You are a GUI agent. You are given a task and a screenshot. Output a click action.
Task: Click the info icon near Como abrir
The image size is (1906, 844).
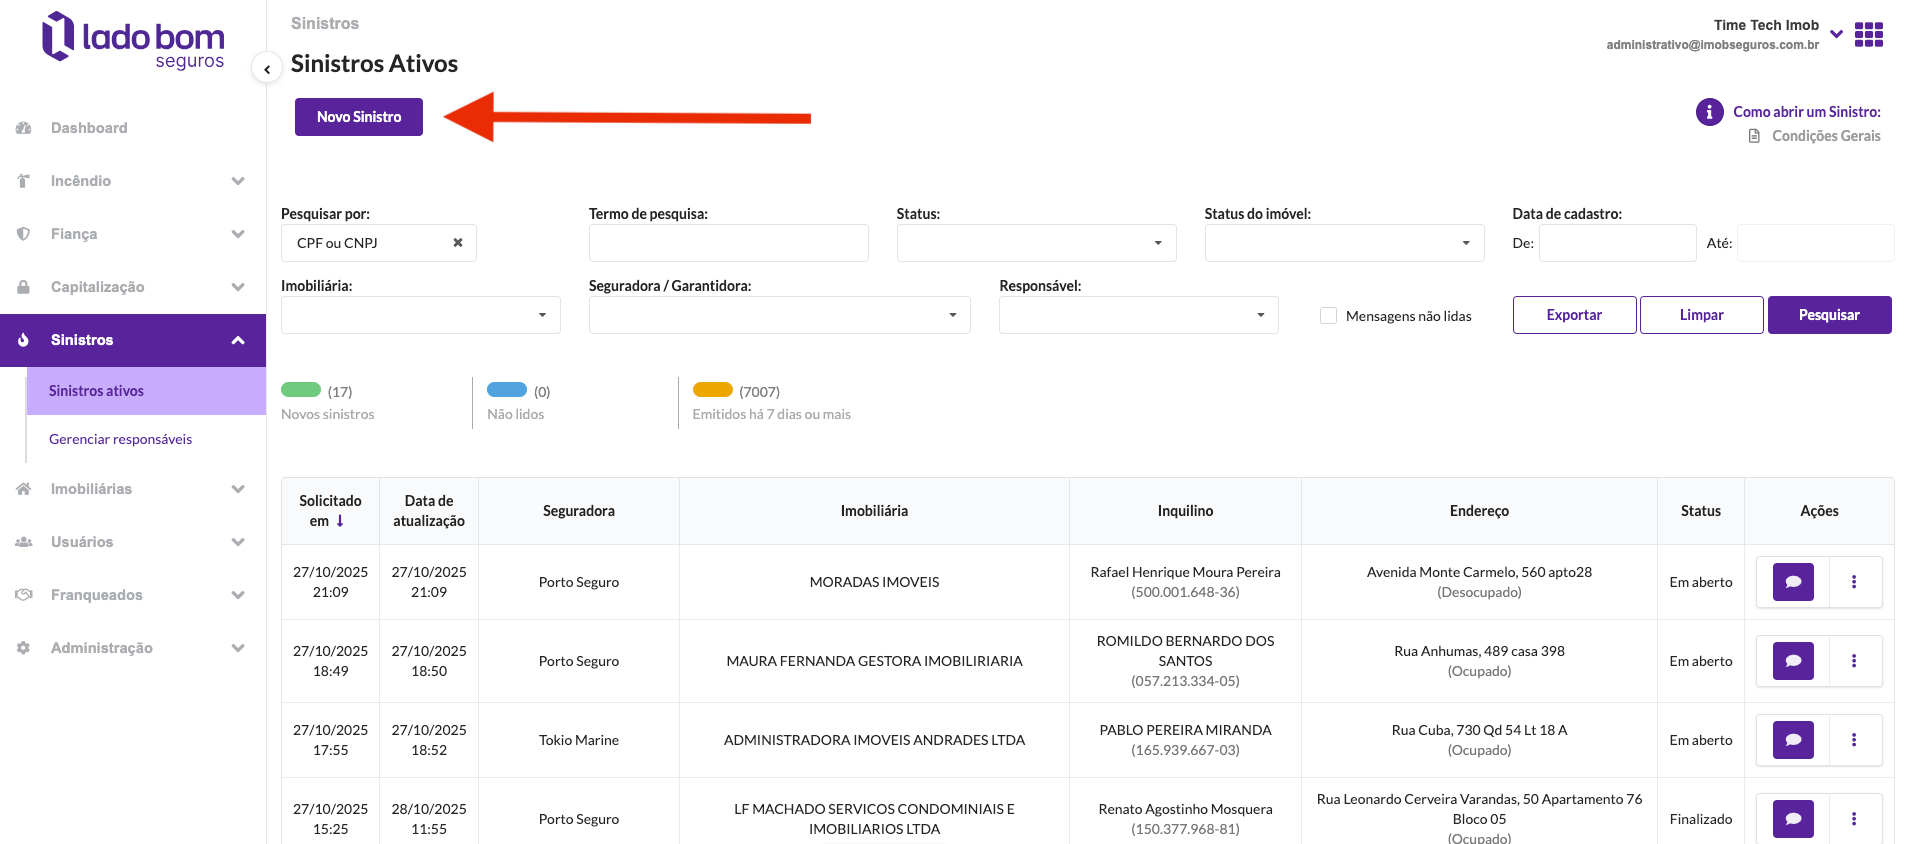(x=1709, y=112)
